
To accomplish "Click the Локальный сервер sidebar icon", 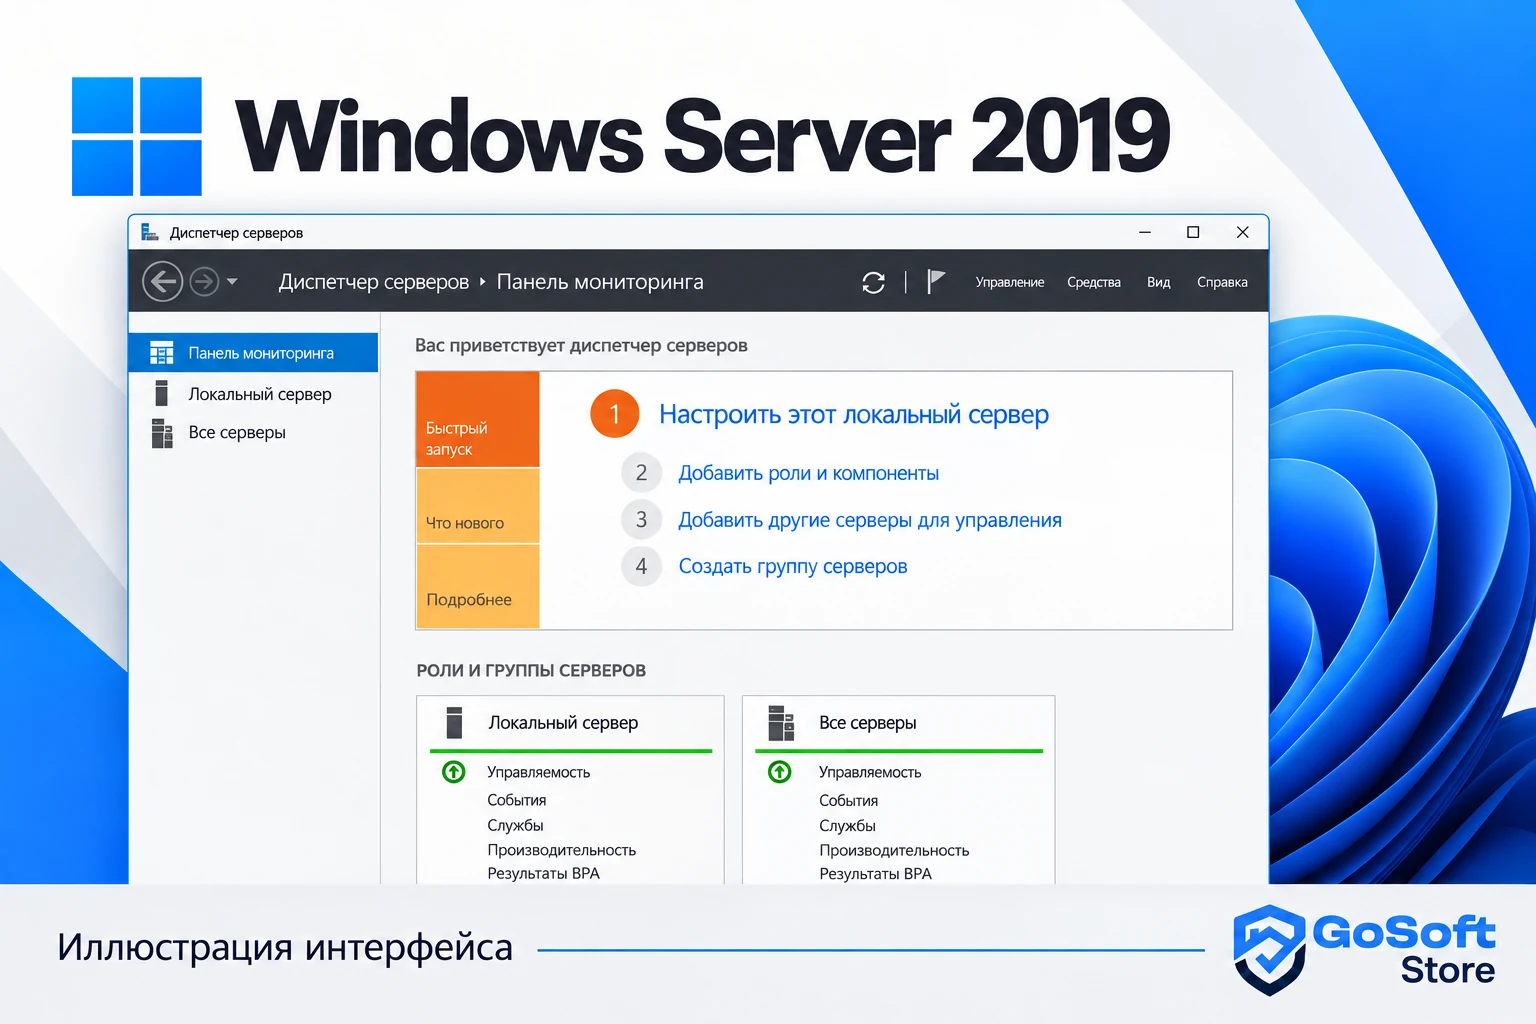I will 161,394.
